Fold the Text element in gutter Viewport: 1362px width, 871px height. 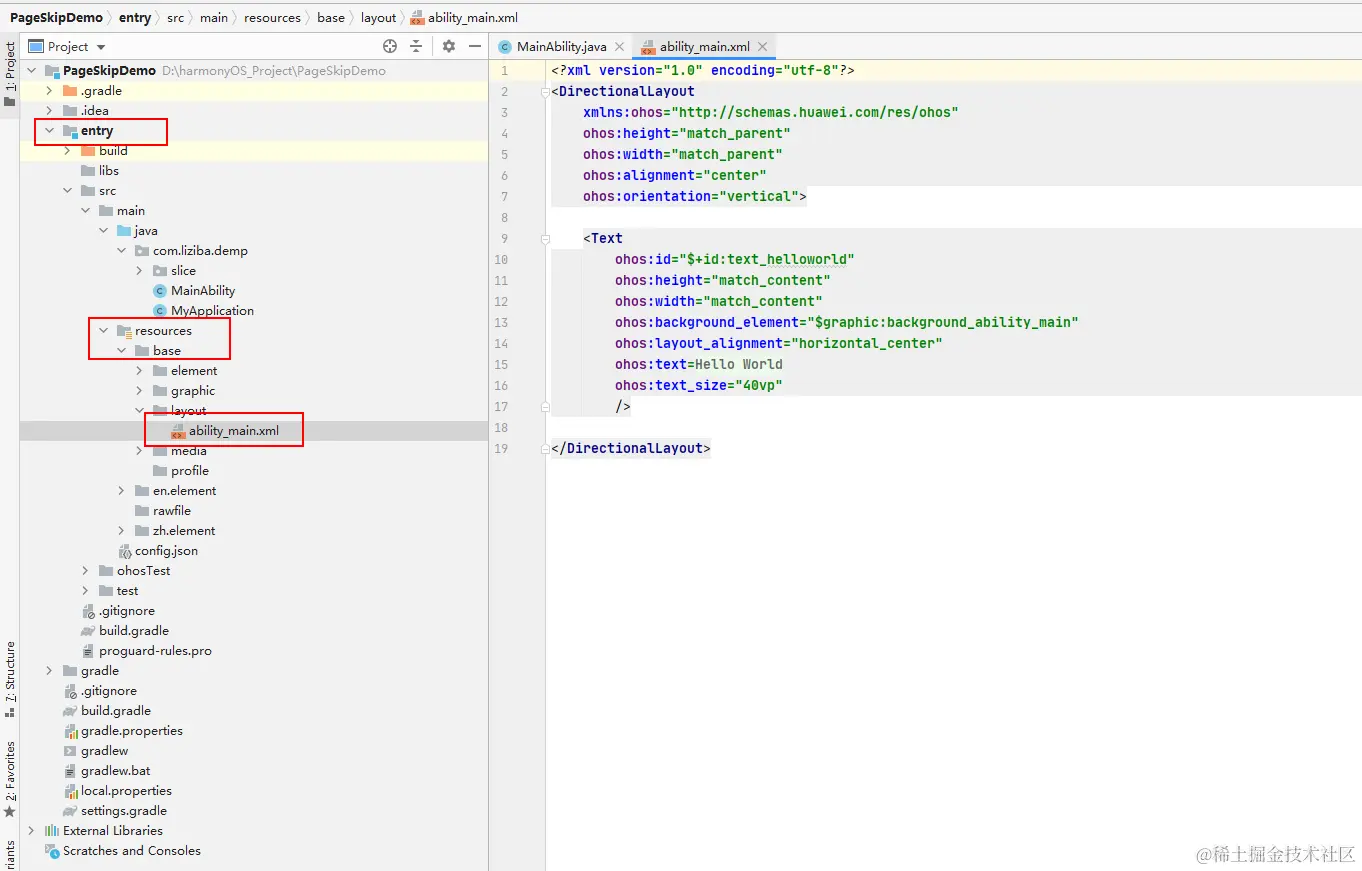546,238
